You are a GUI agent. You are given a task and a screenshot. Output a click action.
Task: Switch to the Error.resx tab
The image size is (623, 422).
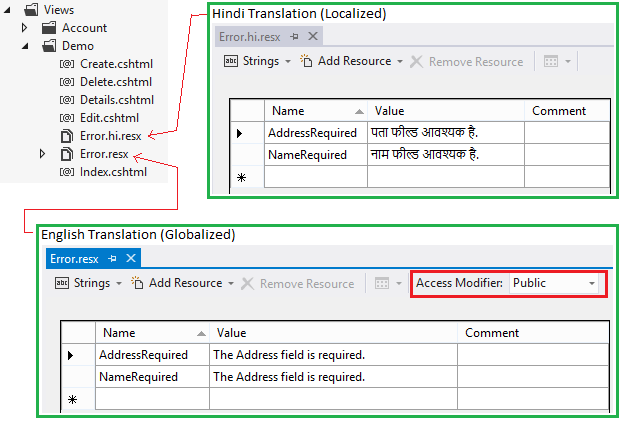click(74, 259)
